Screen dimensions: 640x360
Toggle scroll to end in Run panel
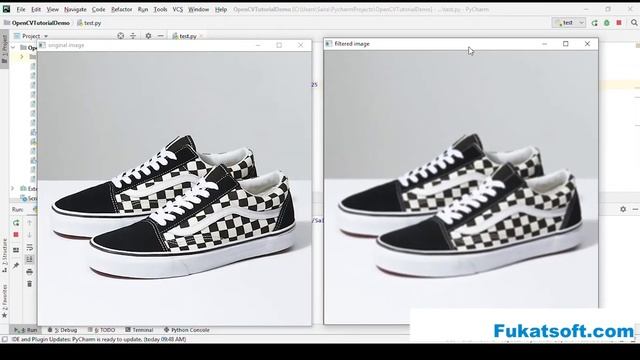[x=29, y=259]
